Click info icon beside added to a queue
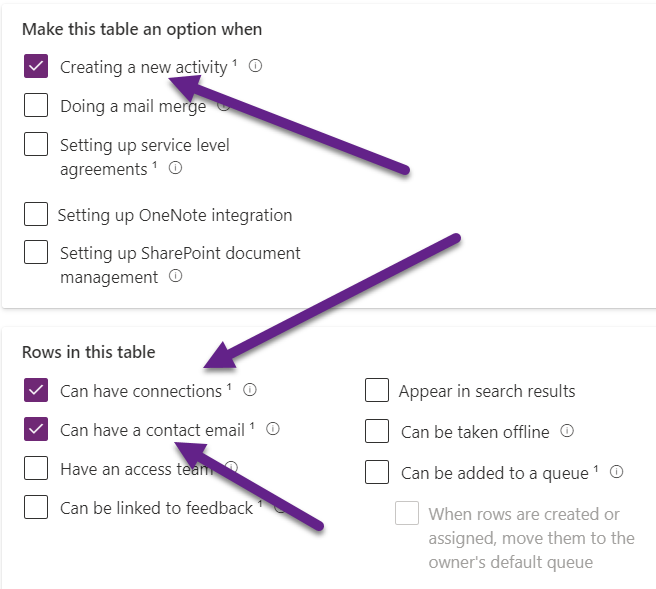The image size is (656, 589). pos(617,472)
